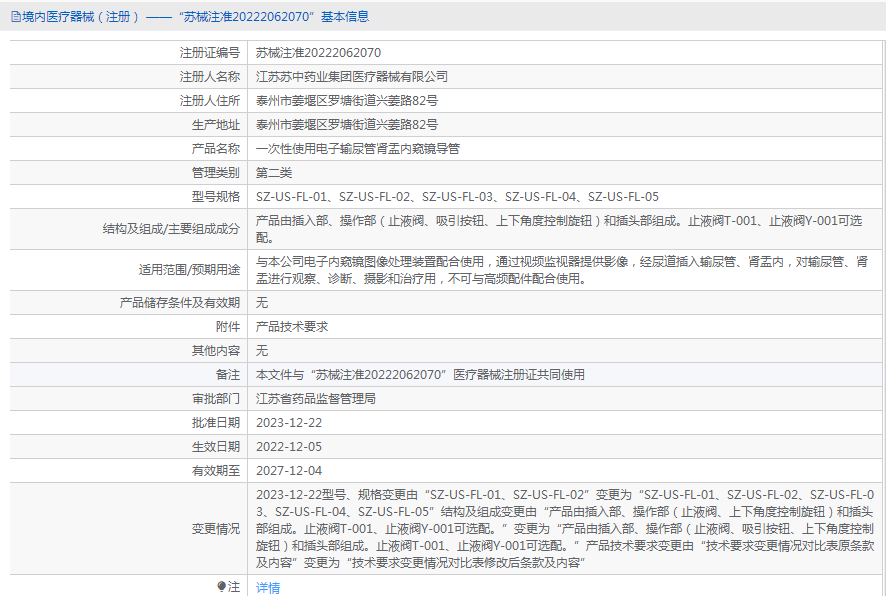The width and height of the screenshot is (886, 596).
Task: Select the 与本公司电子内窥镜图像处理装置配合使用 description
Action: pos(562,269)
